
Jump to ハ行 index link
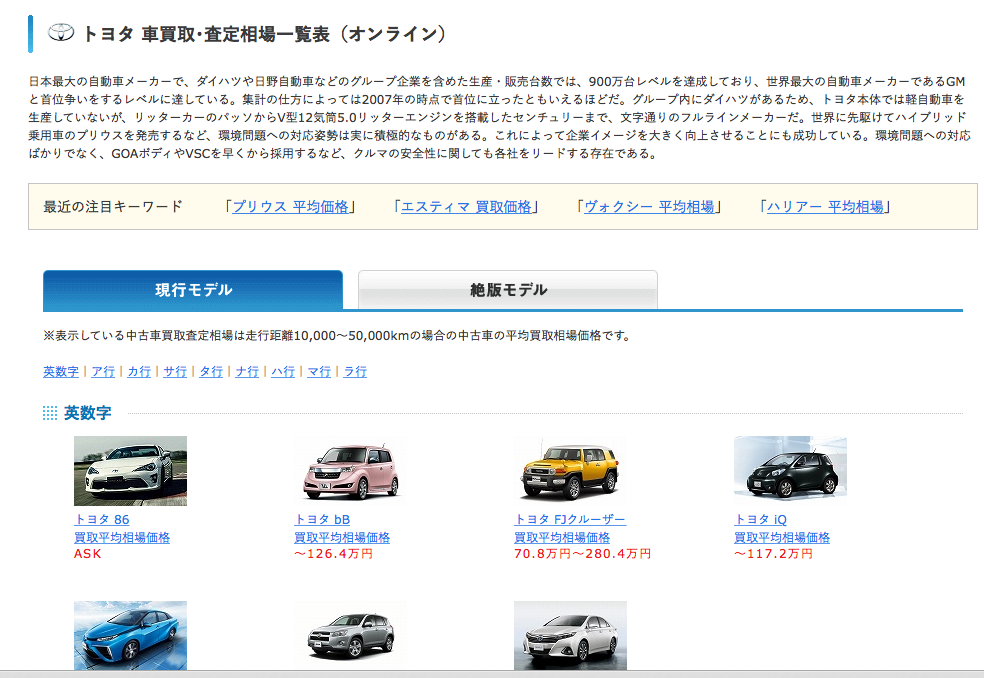click(x=282, y=372)
